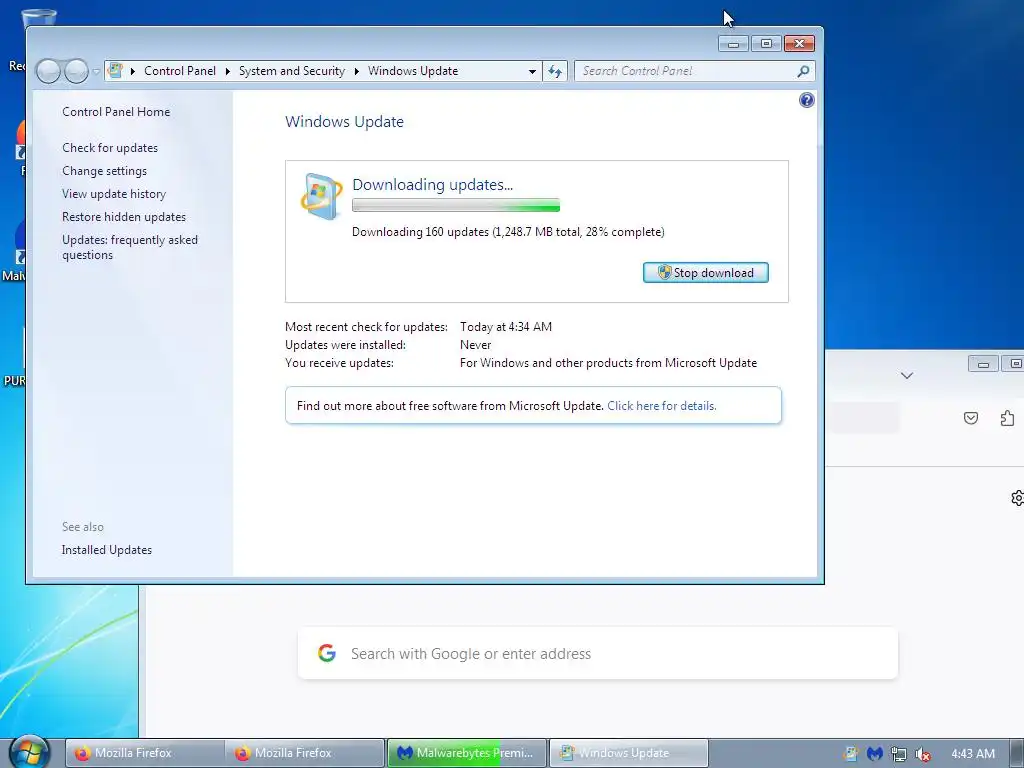Open the 4:43 AM taskbar clock

coord(973,754)
